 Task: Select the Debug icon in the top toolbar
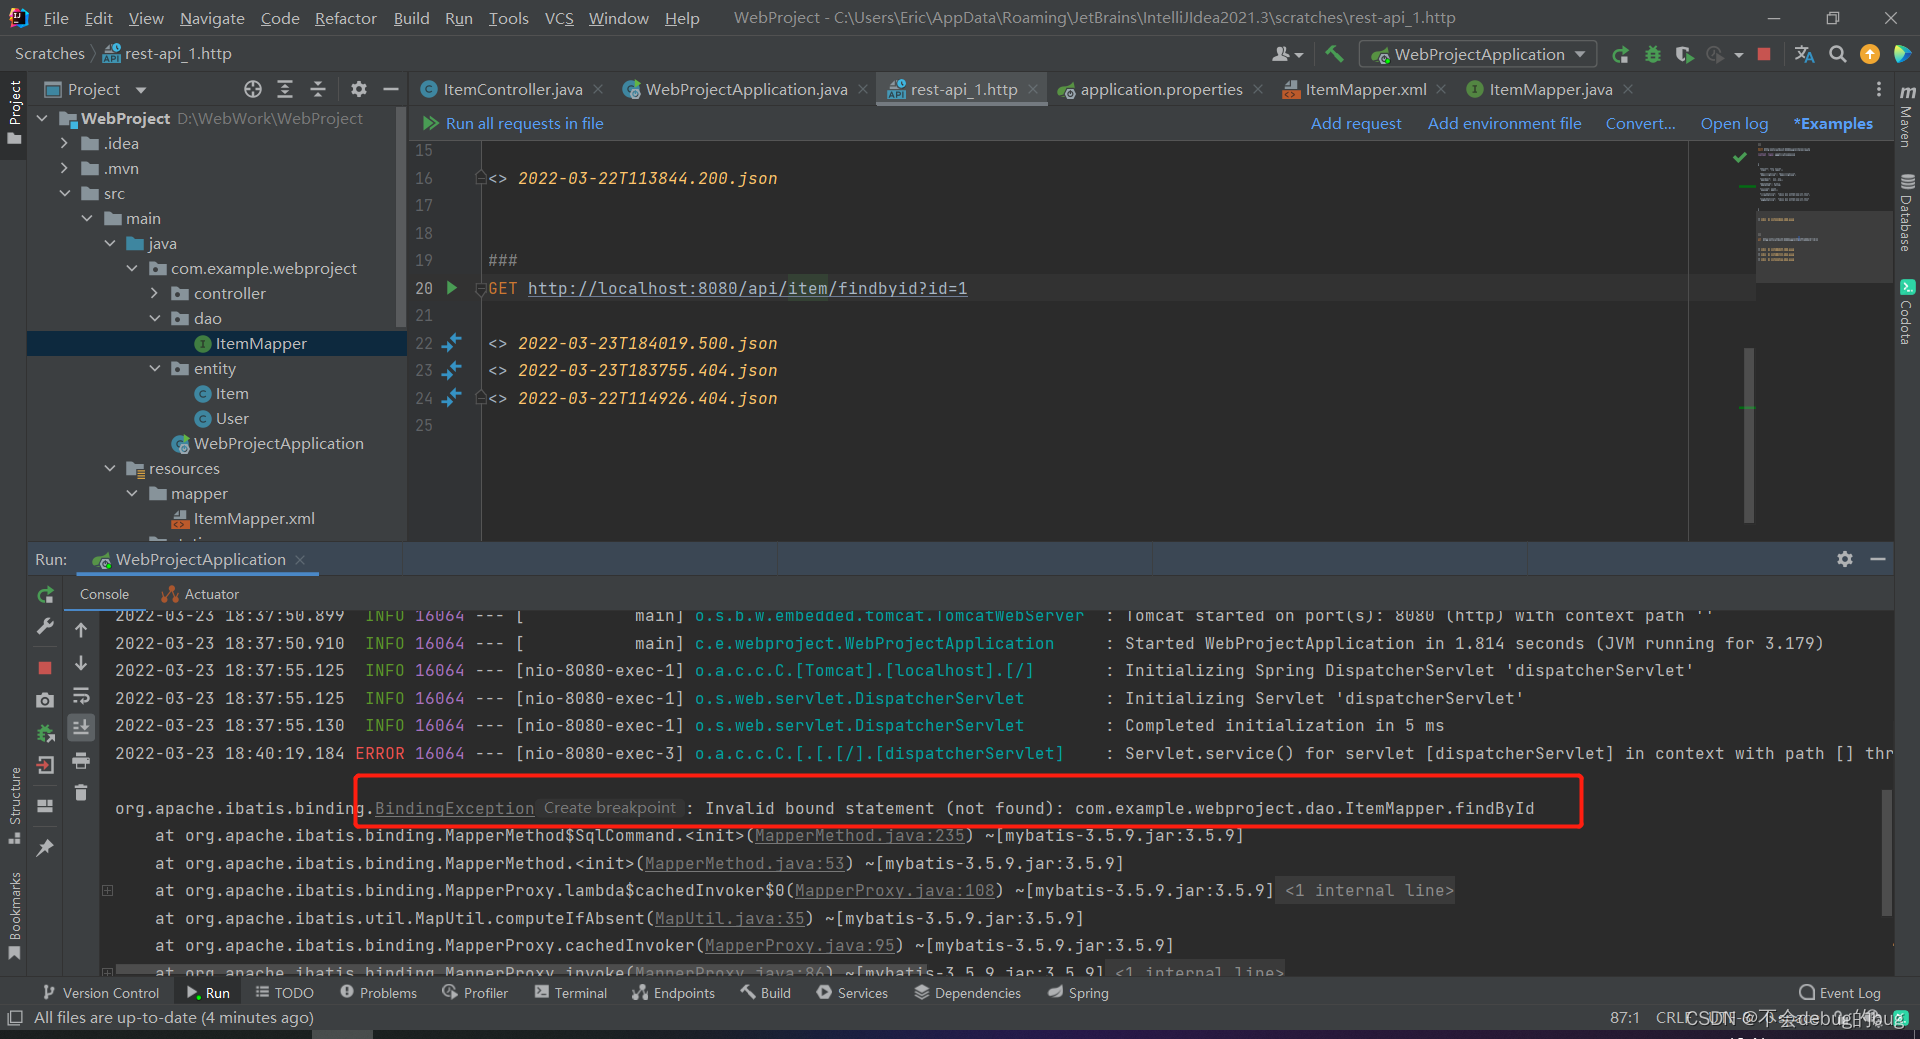1653,55
